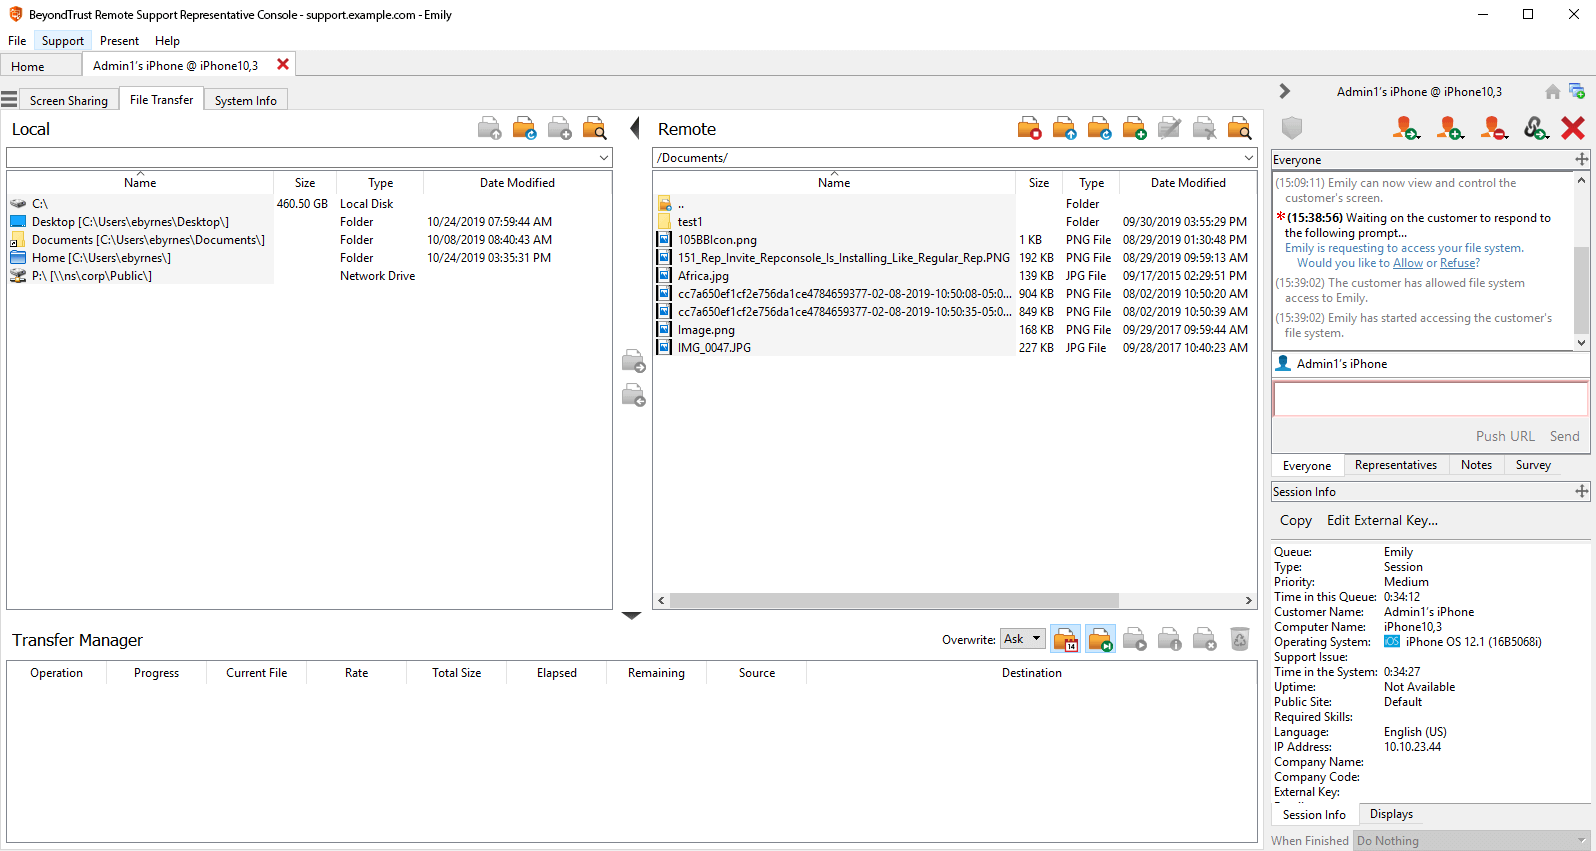This screenshot has height=851, width=1596.
Task: Open the Overwrite Ask dropdown
Action: pyautogui.click(x=1023, y=639)
